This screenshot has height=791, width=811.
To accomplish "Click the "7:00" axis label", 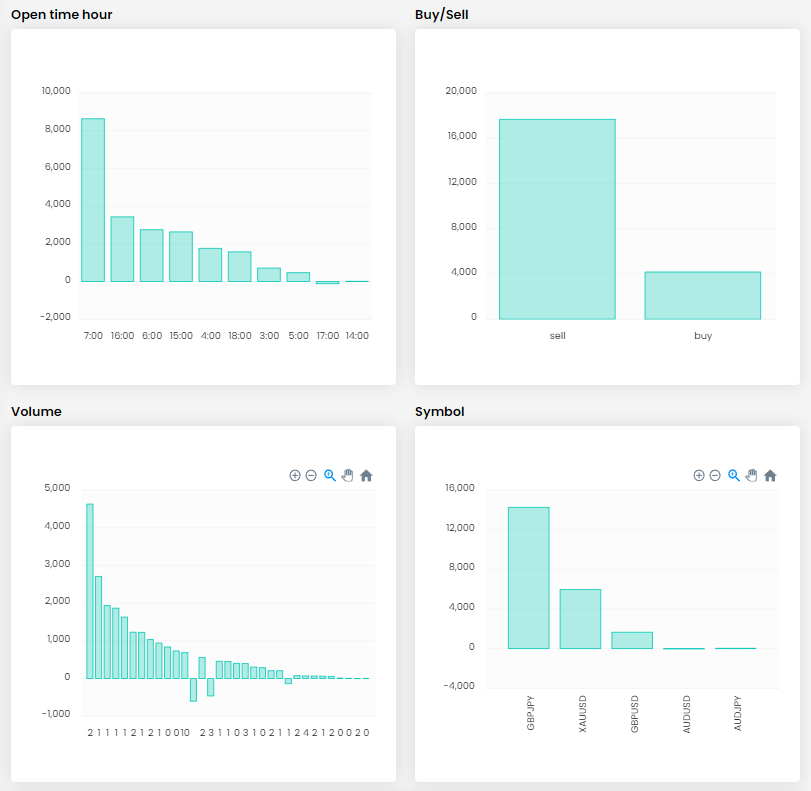I will click(x=93, y=336).
